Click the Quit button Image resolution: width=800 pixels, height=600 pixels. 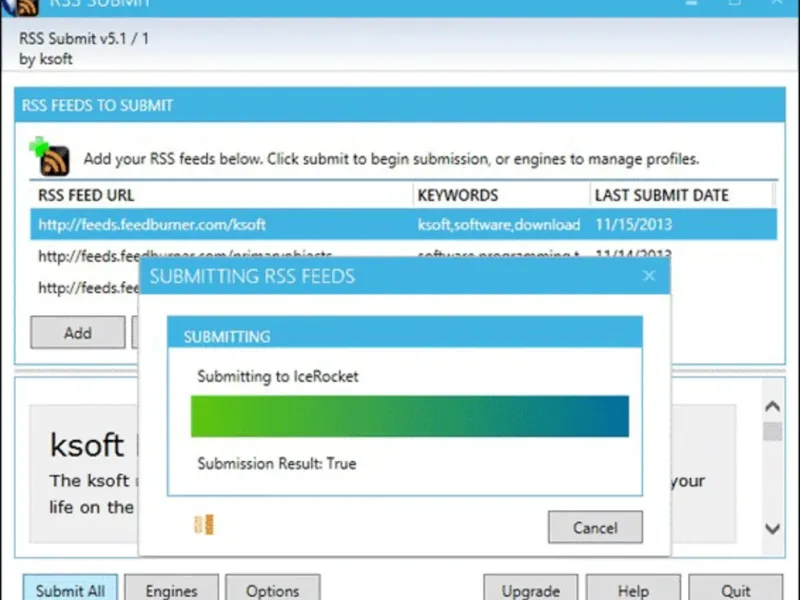point(735,588)
